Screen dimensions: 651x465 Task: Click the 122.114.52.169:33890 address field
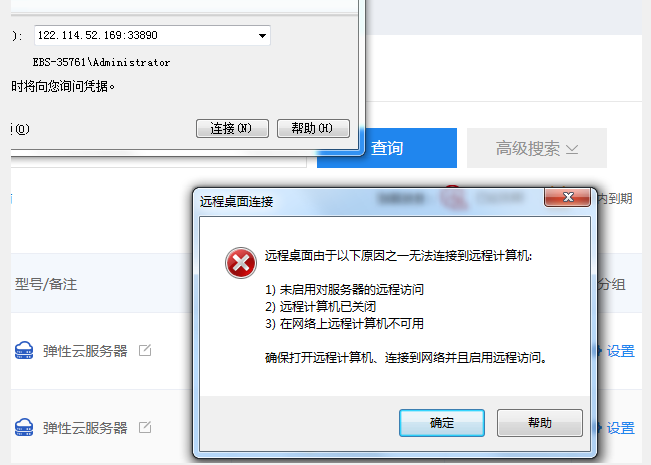click(152, 35)
